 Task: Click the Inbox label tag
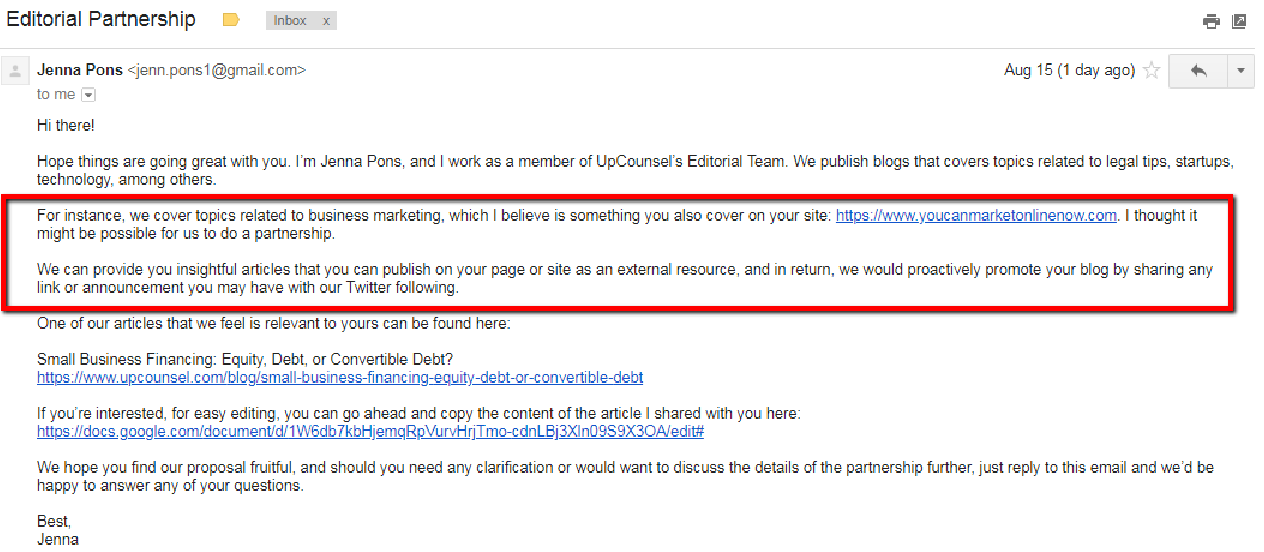pyautogui.click(x=290, y=21)
